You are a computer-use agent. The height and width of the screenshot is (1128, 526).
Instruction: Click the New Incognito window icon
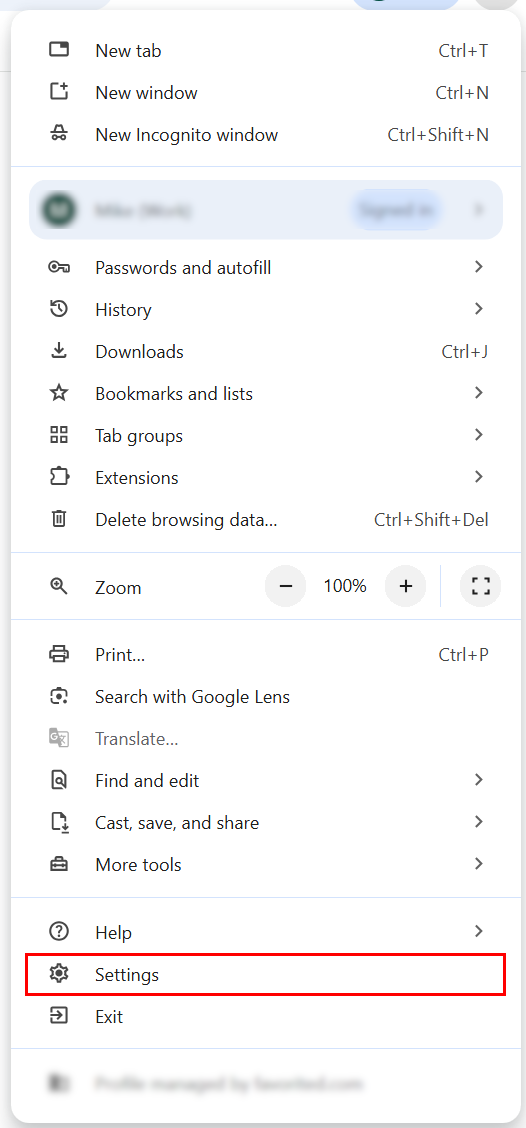pyautogui.click(x=58, y=135)
